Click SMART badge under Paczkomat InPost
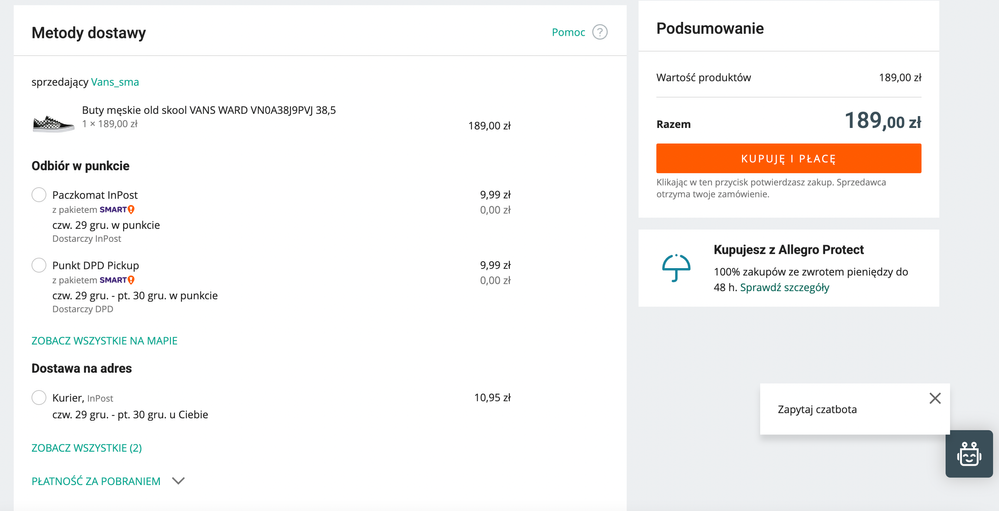Viewport: 999px width, 511px height. 117,210
